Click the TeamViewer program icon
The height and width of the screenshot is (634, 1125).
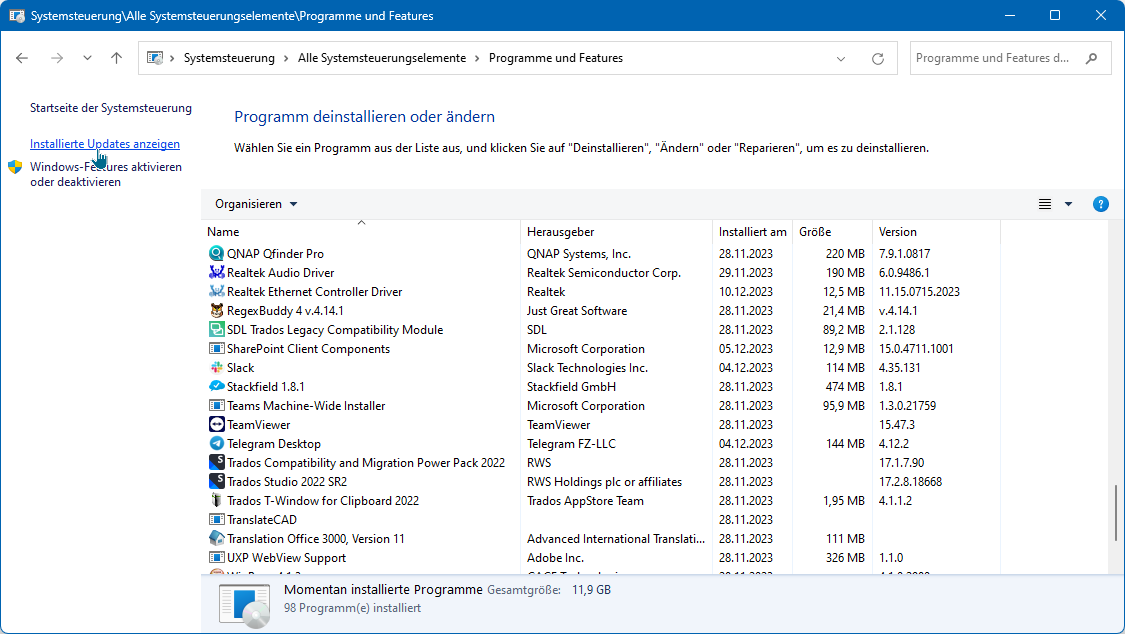tap(216, 425)
